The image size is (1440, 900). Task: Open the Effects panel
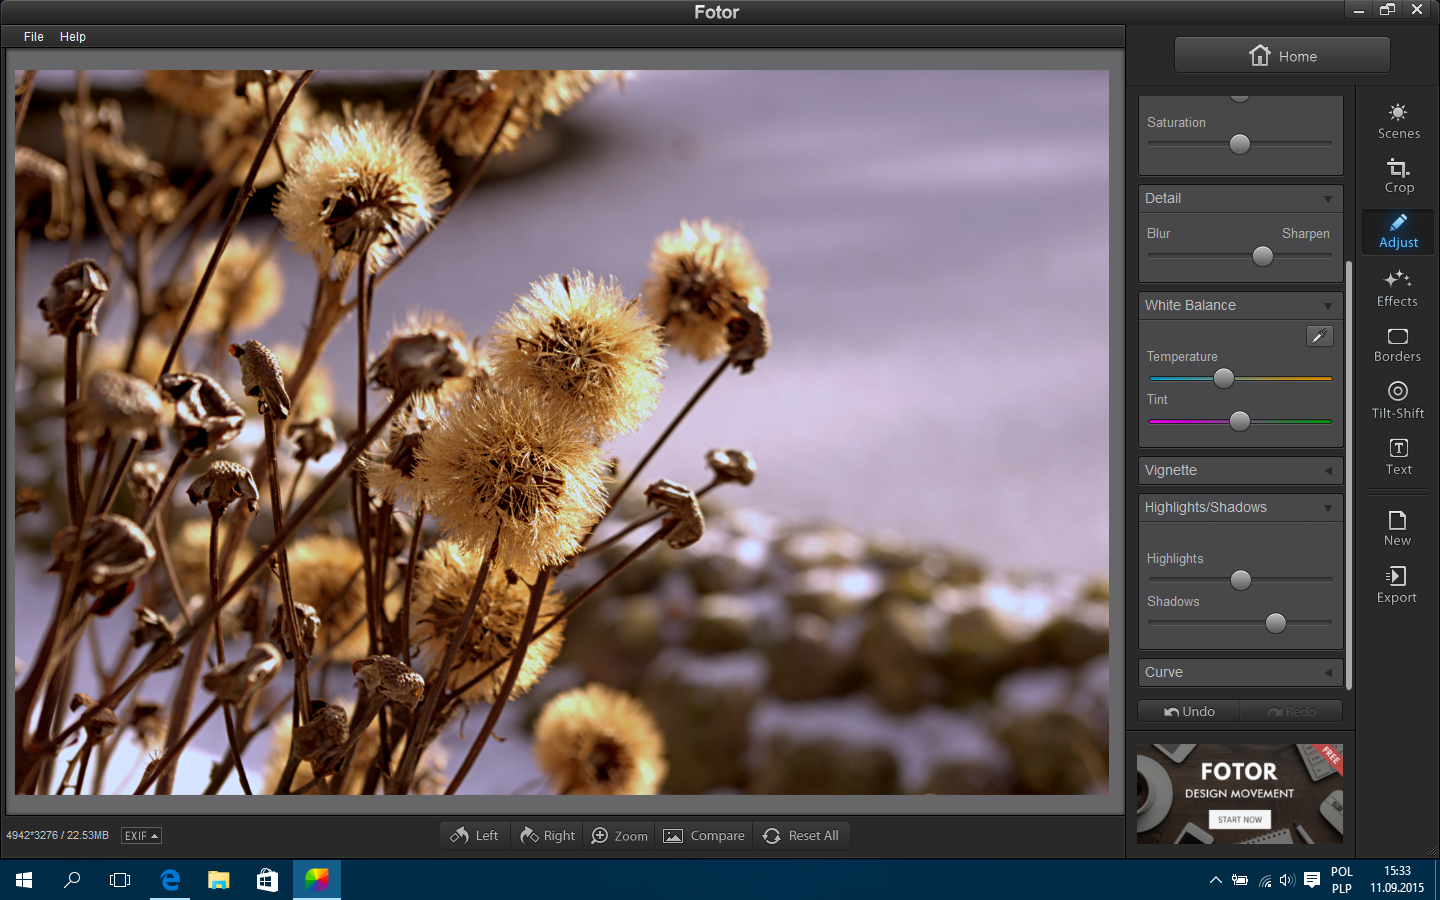pos(1398,289)
